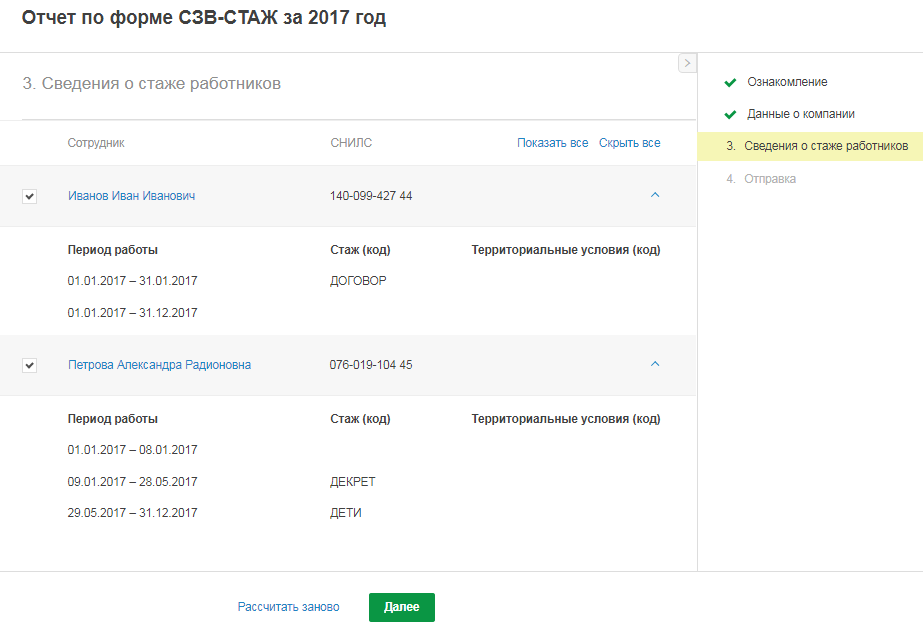
Task: Open the Данные о компании step
Action: pos(800,114)
